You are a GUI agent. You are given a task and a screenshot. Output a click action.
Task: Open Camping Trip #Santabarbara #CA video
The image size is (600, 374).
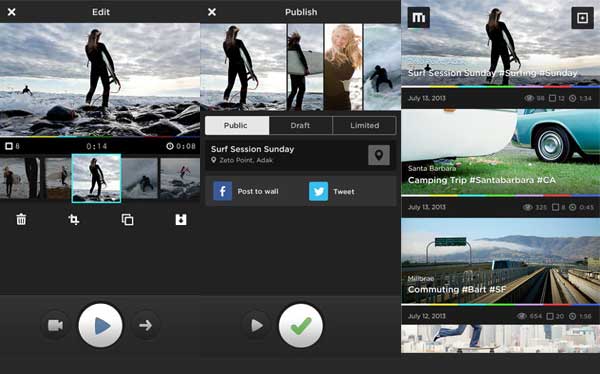click(x=501, y=152)
